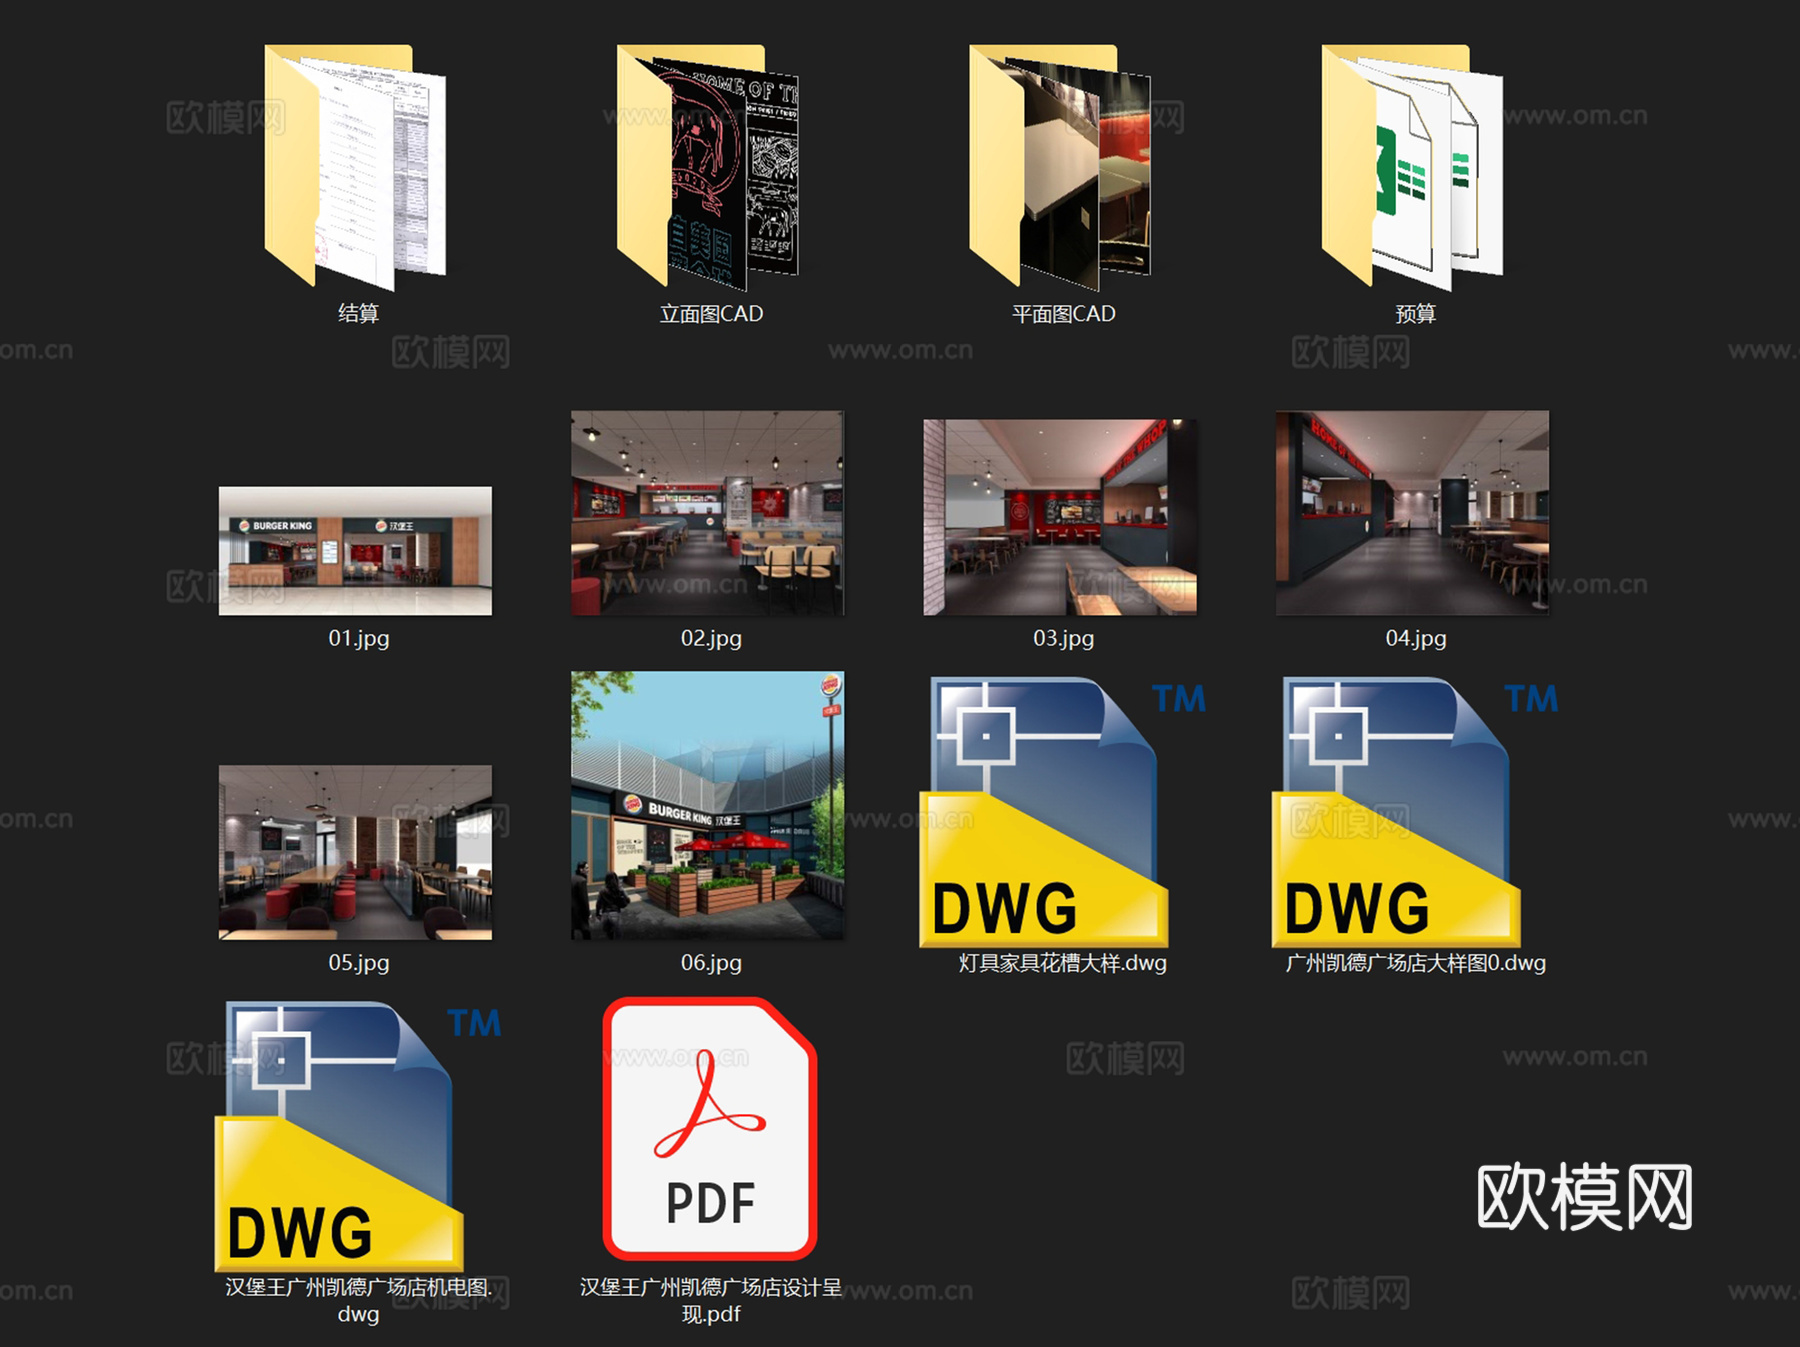Select the 汉堡王广州凯德广场店机电图.dwg file icon
Image resolution: width=1800 pixels, height=1347 pixels.
[x=358, y=1136]
